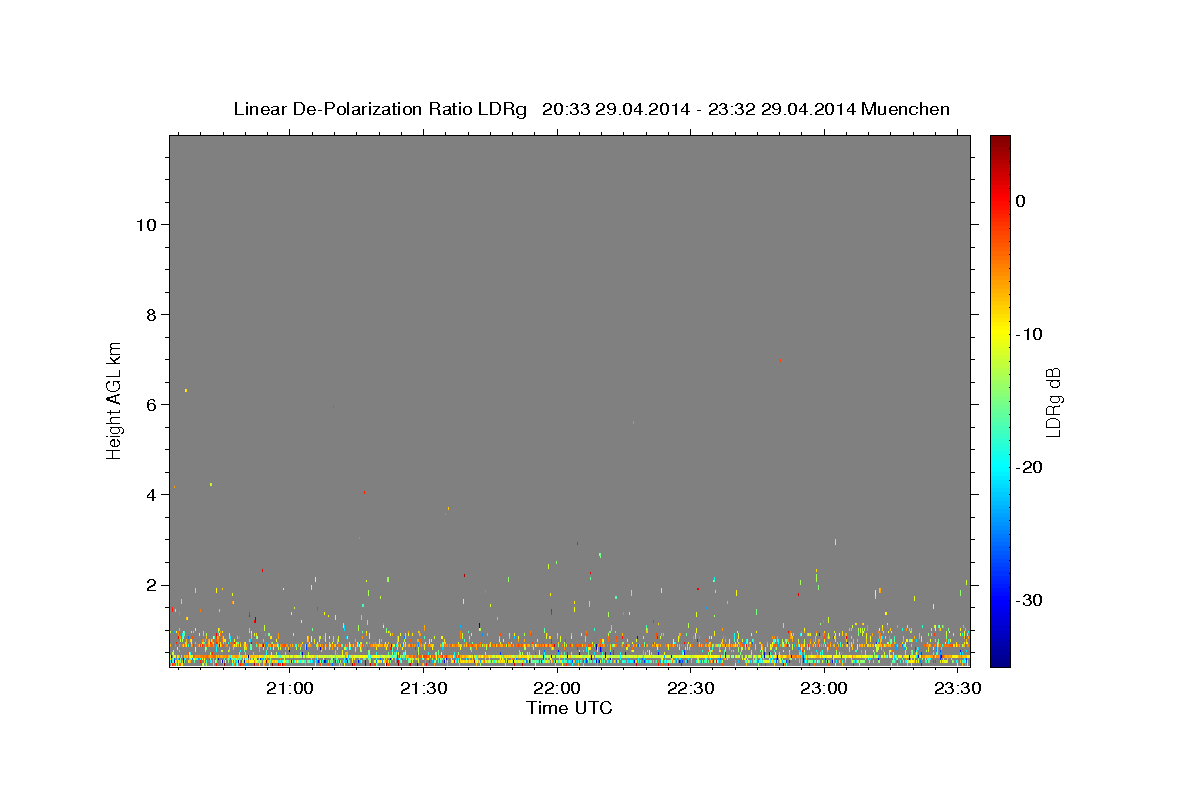Click the 6 km height tick label
Image resolution: width=1200 pixels, height=800 pixels.
[150, 404]
